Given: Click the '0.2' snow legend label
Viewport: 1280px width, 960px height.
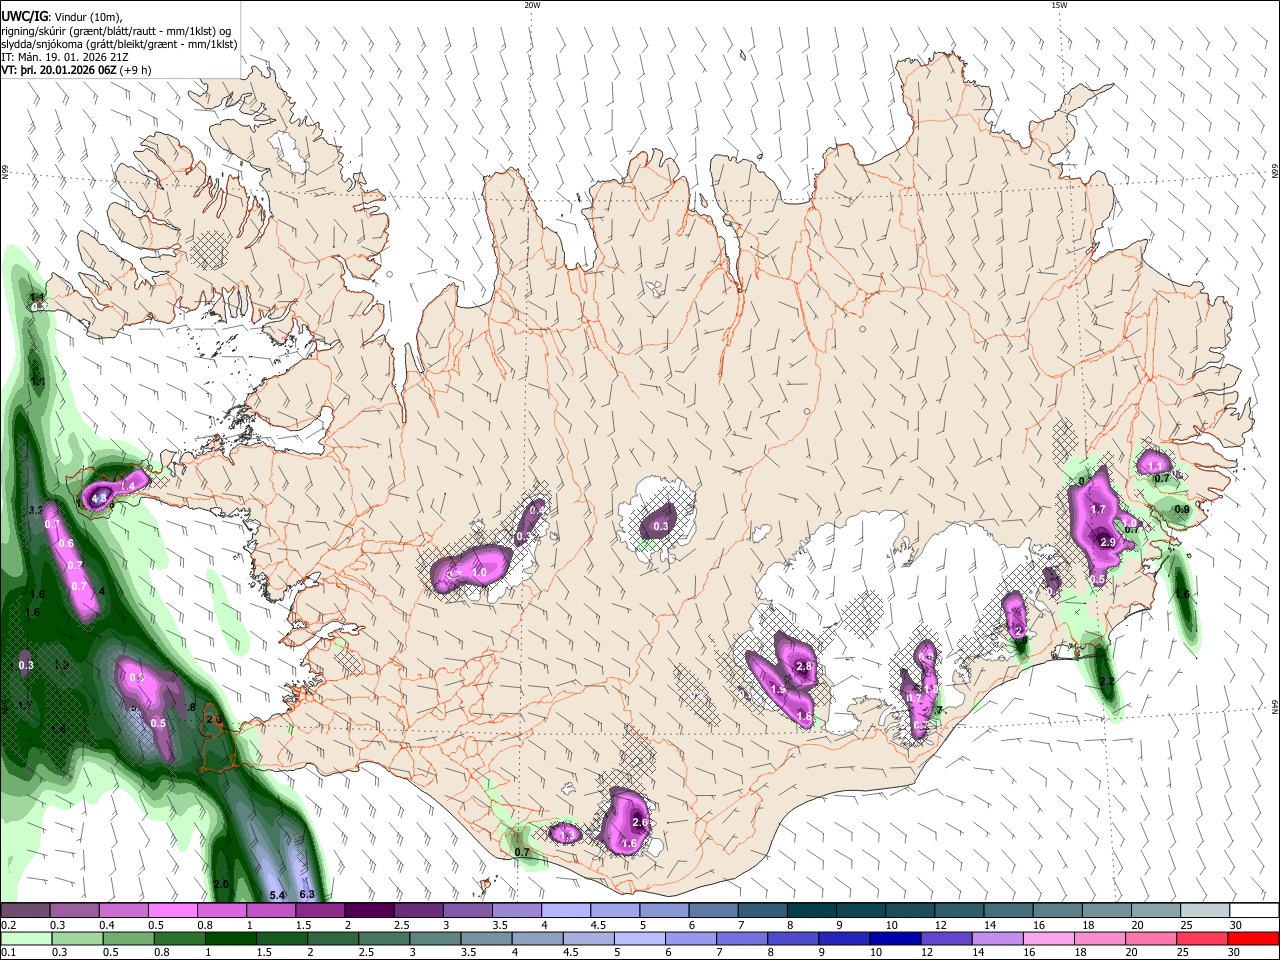Looking at the screenshot, I should [7, 925].
